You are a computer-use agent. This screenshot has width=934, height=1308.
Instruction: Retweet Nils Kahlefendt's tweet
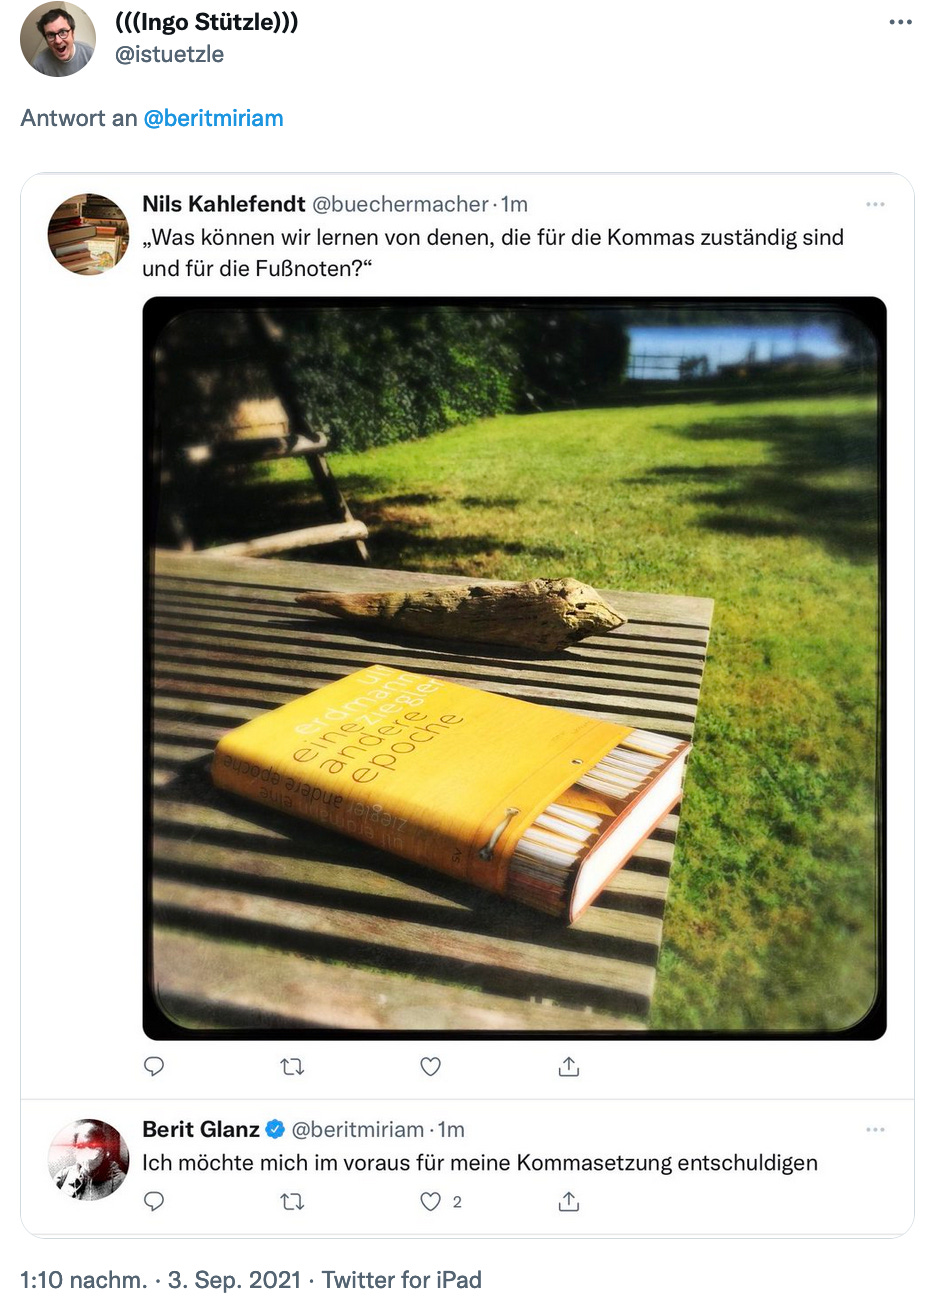click(x=292, y=1067)
